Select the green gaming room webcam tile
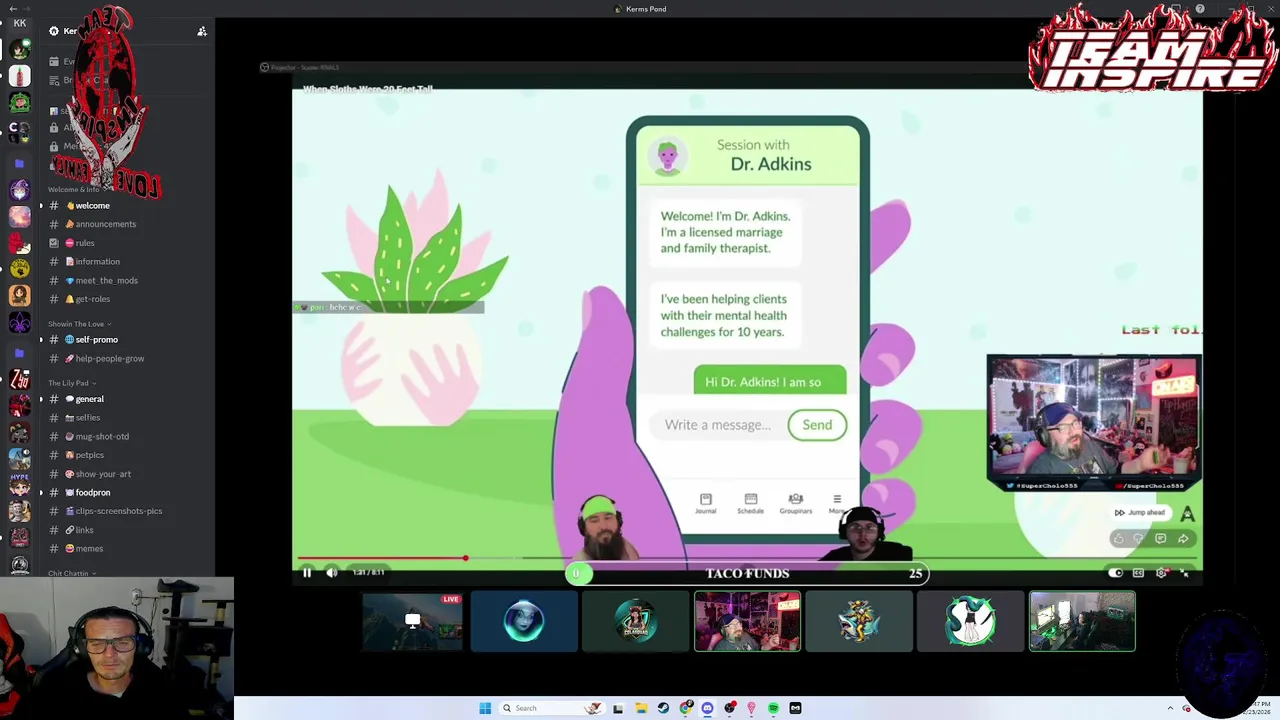1280x720 pixels. [x=1082, y=621]
